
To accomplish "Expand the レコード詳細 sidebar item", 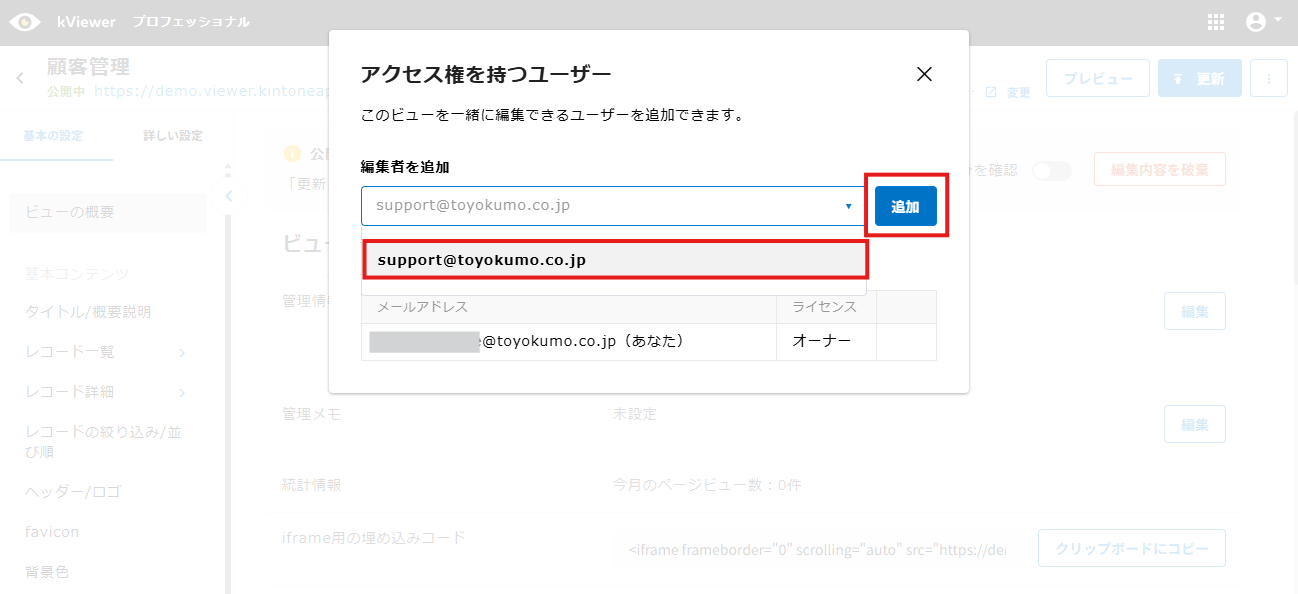I will pos(182,392).
